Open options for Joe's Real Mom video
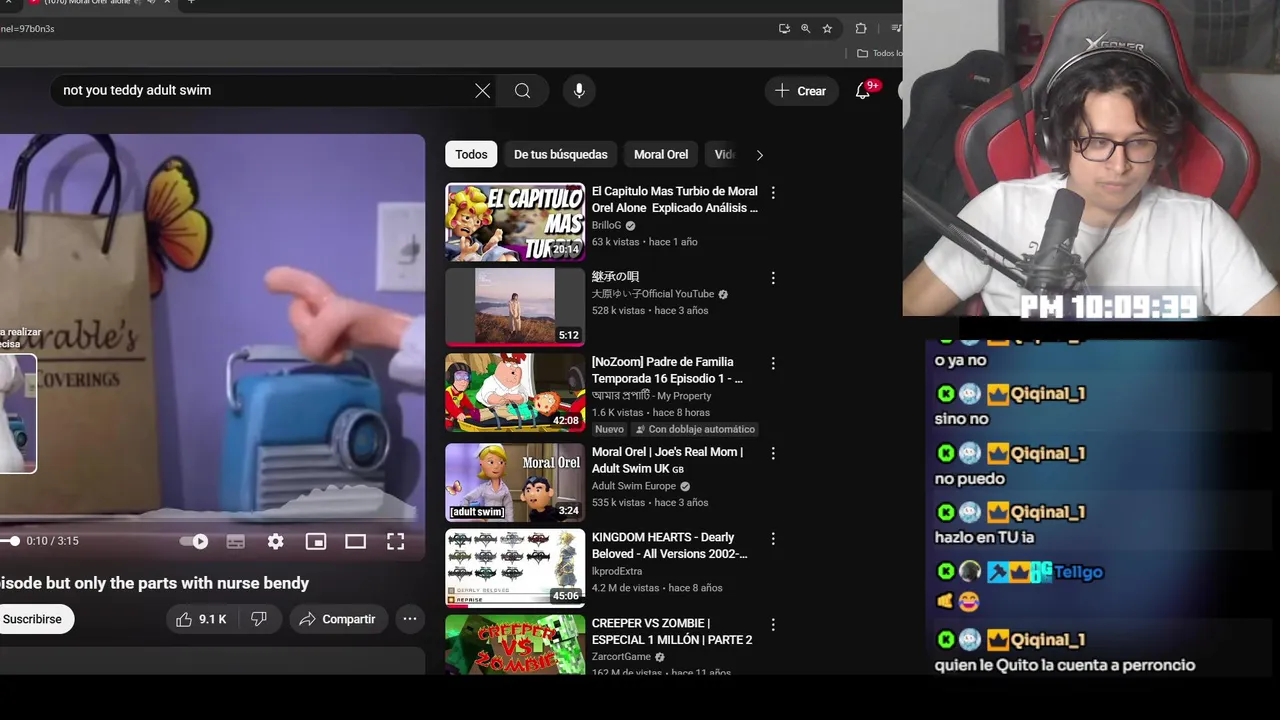The height and width of the screenshot is (720, 1280). coord(773,453)
